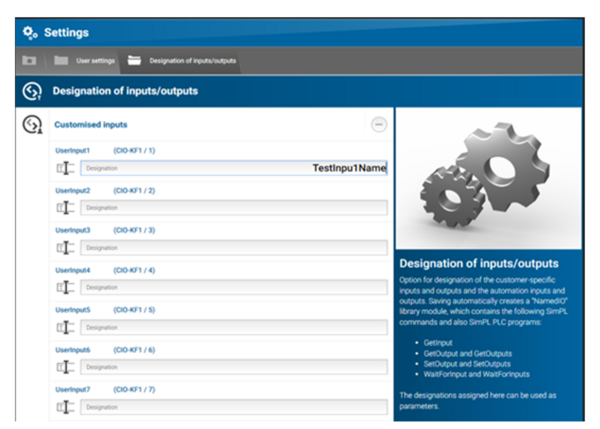Click text cursor icon beside UserInput6 field
This screenshot has height=429, width=600.
(65, 367)
